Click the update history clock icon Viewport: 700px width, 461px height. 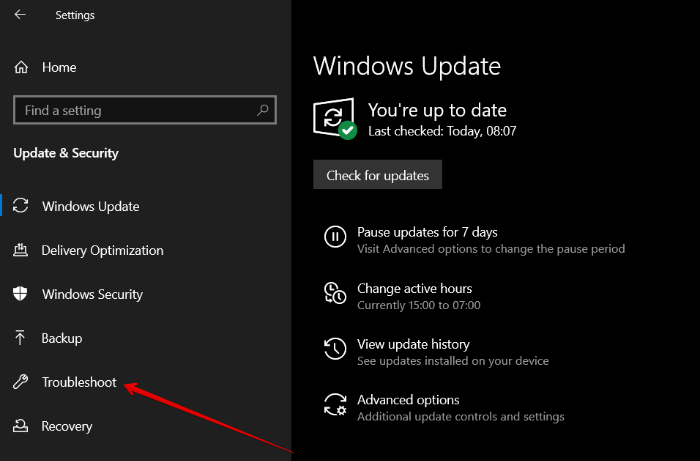pyautogui.click(x=335, y=349)
